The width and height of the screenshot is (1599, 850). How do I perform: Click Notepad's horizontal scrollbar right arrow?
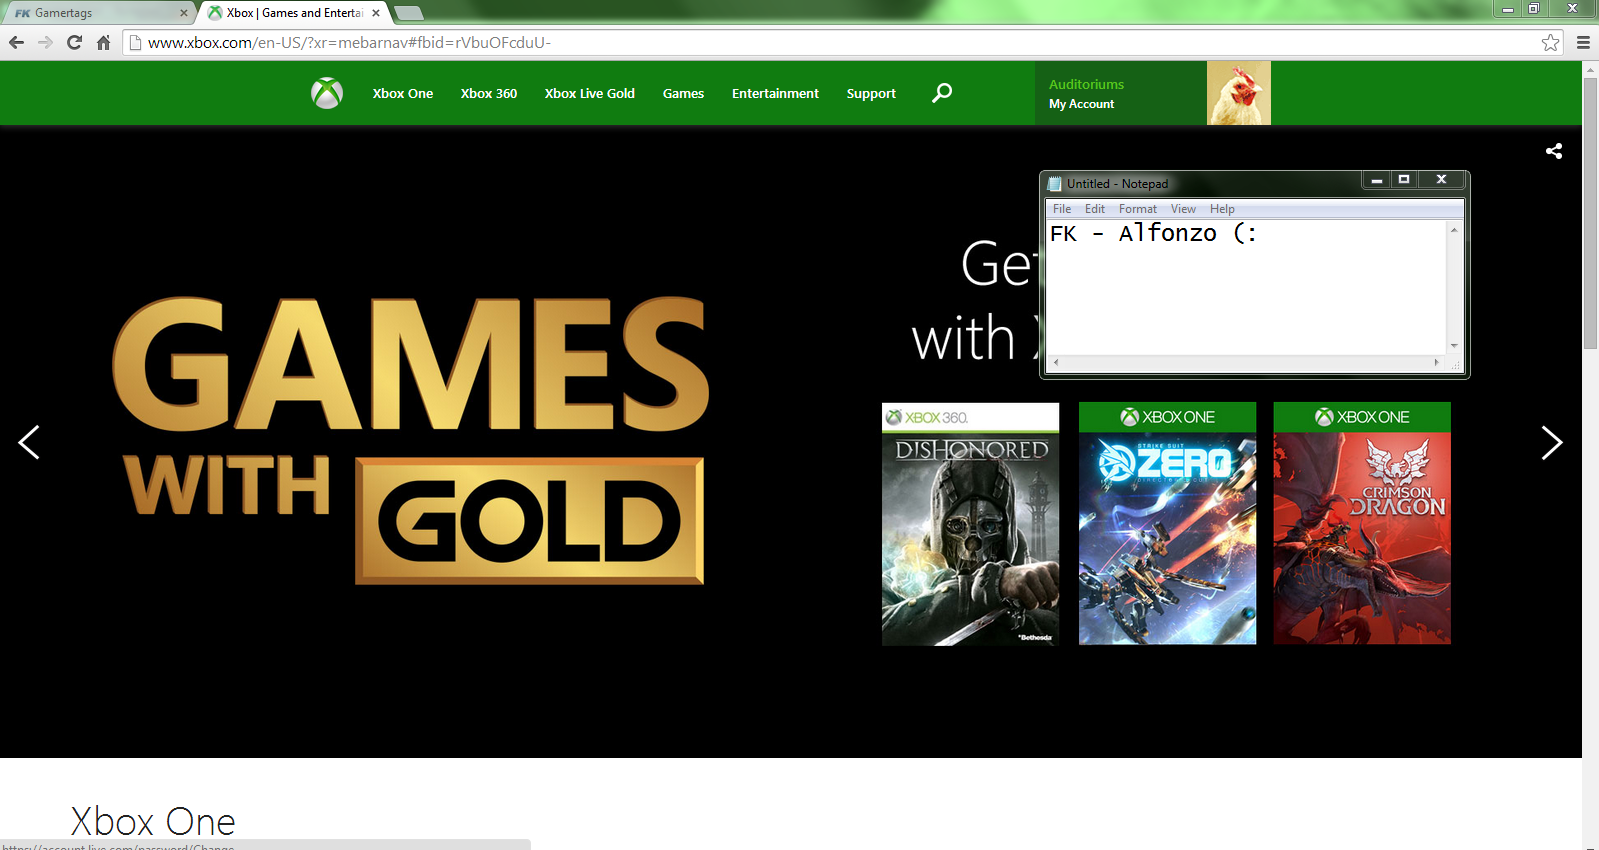pos(1437,362)
